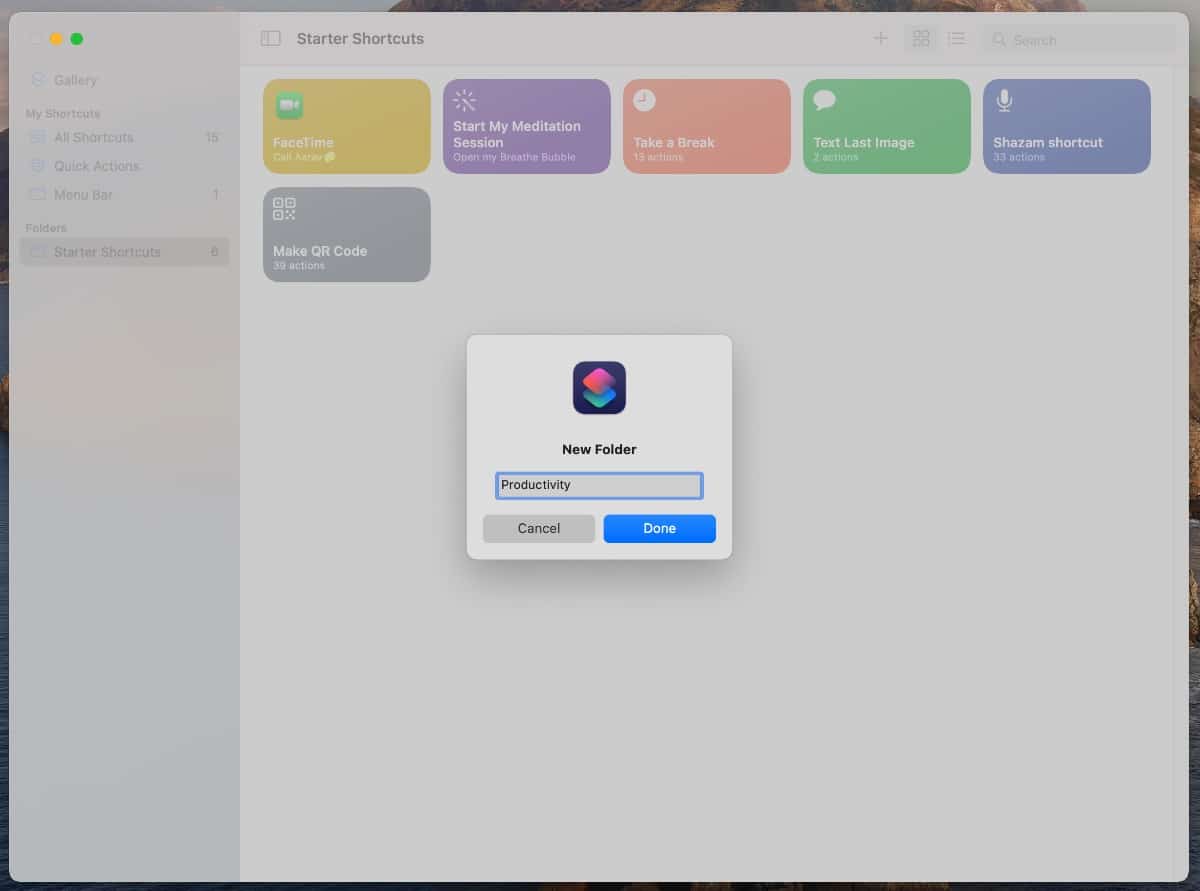Image resolution: width=1200 pixels, height=891 pixels.
Task: Add a new shortcut with plus icon
Action: 881,38
